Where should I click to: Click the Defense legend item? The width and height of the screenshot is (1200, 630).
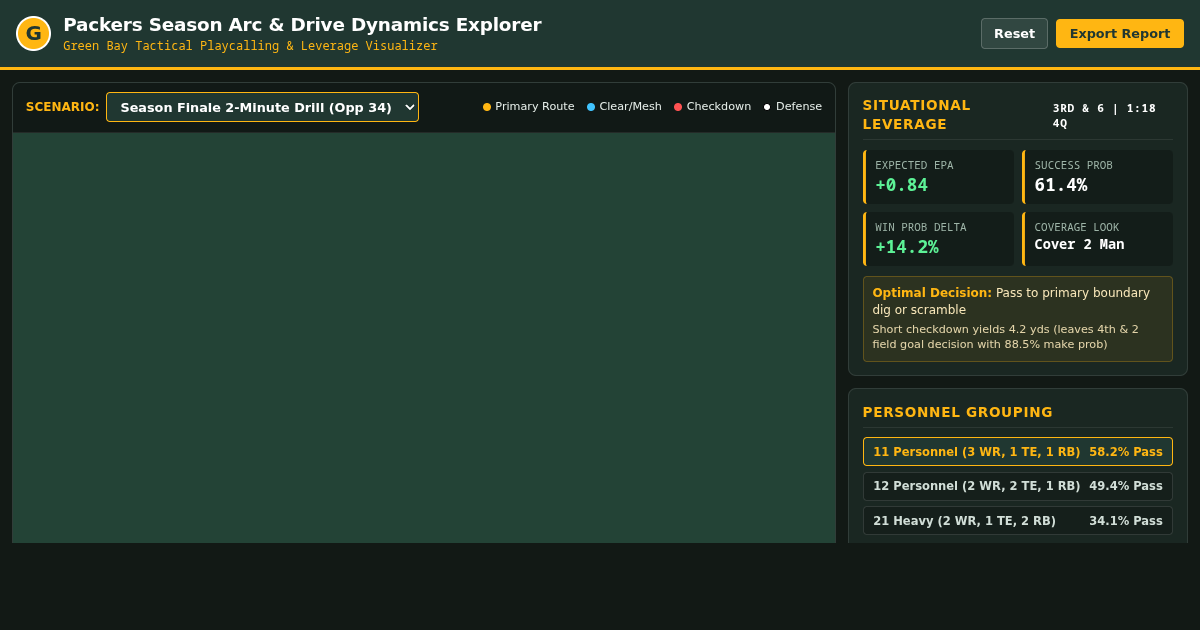pyautogui.click(x=793, y=106)
